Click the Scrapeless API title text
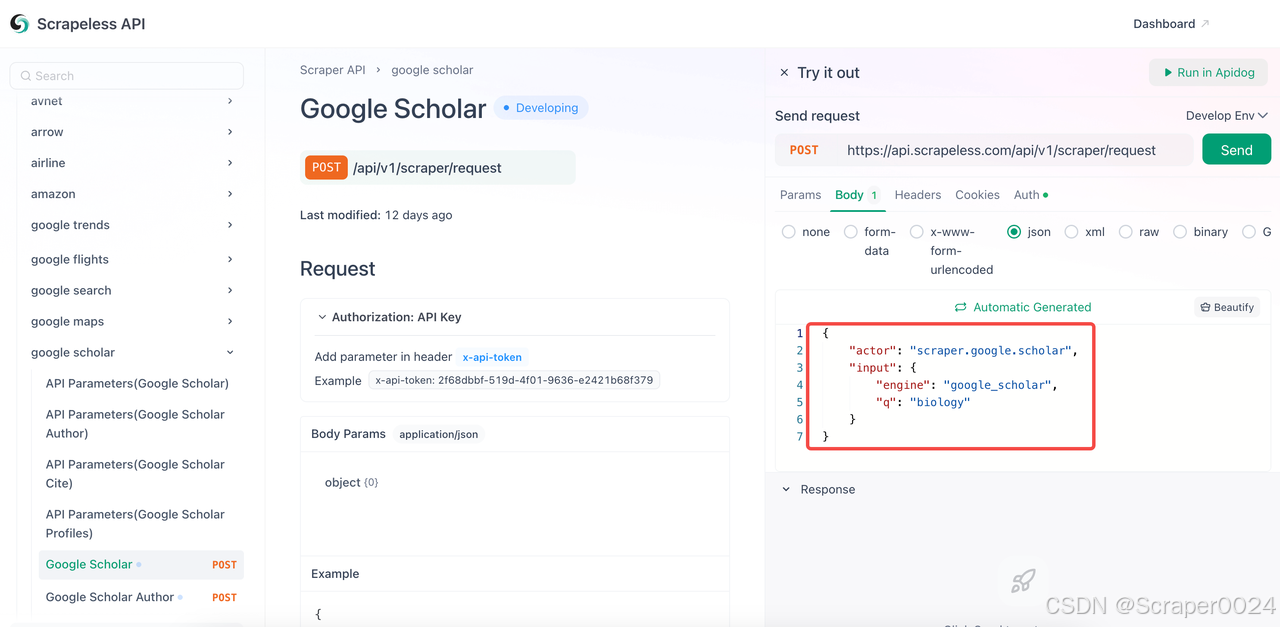This screenshot has height=627, width=1280. pyautogui.click(x=91, y=24)
